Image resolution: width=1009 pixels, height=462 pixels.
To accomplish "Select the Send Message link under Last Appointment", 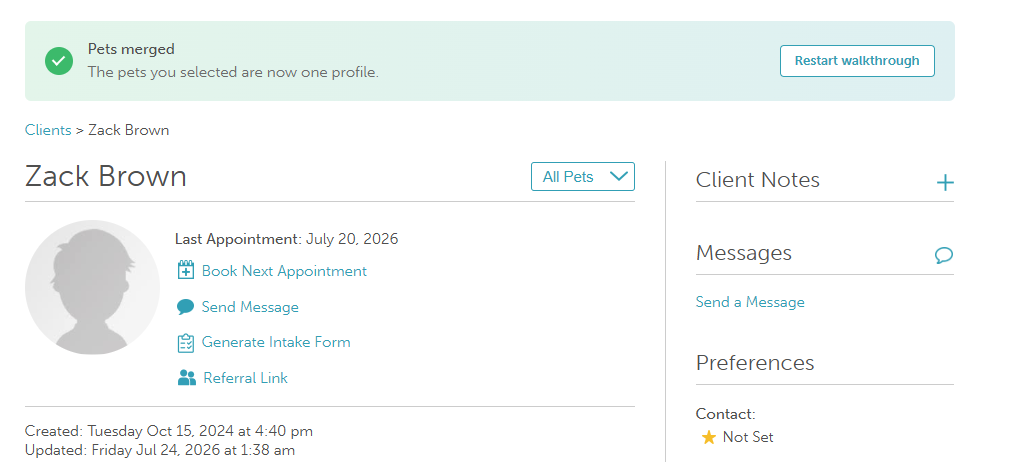I will pyautogui.click(x=250, y=307).
